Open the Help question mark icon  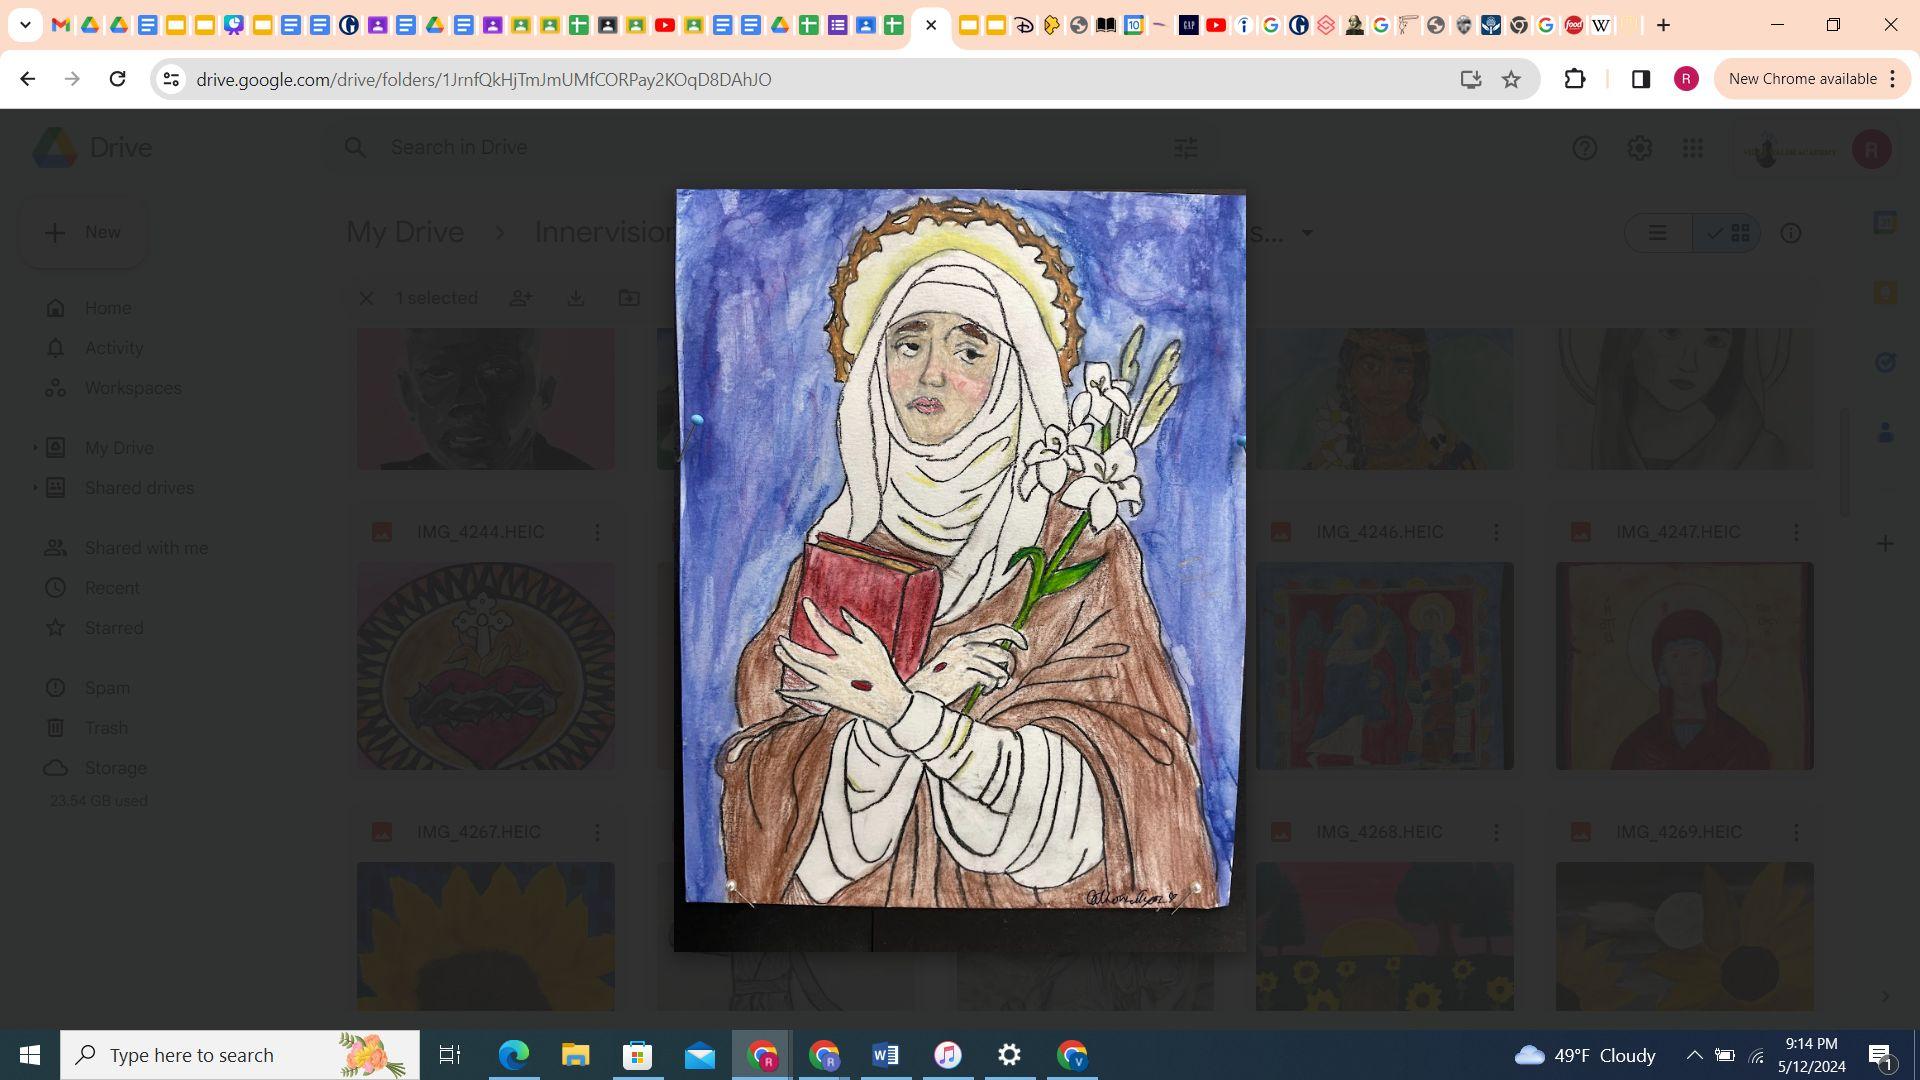pyautogui.click(x=1584, y=148)
